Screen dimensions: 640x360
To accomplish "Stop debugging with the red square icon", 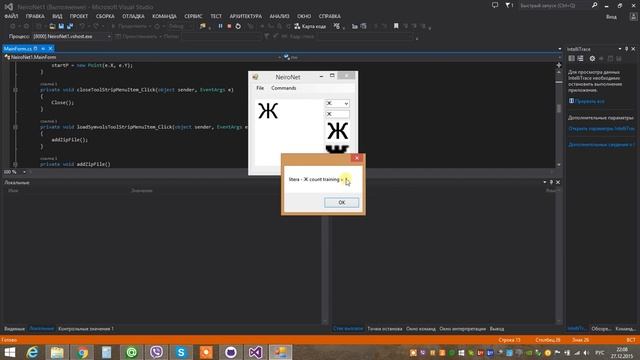I will click(229, 26).
